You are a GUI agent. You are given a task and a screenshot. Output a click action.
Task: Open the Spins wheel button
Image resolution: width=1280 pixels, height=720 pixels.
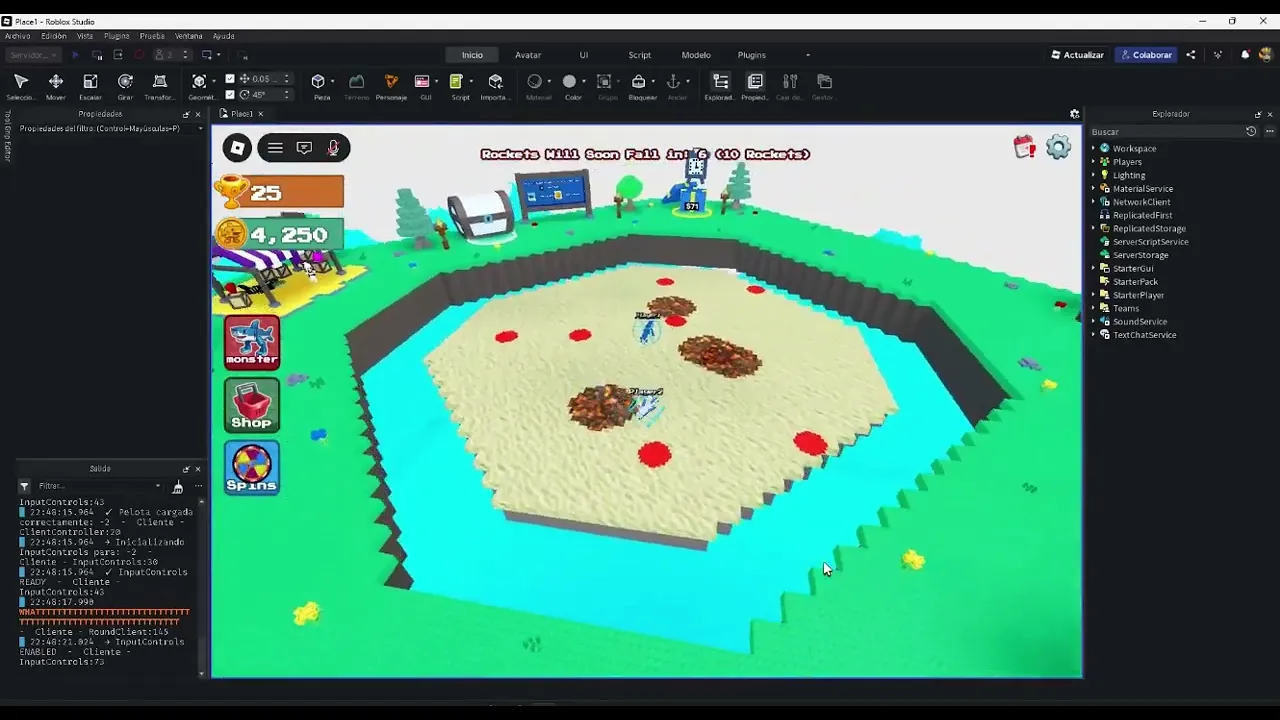252,468
